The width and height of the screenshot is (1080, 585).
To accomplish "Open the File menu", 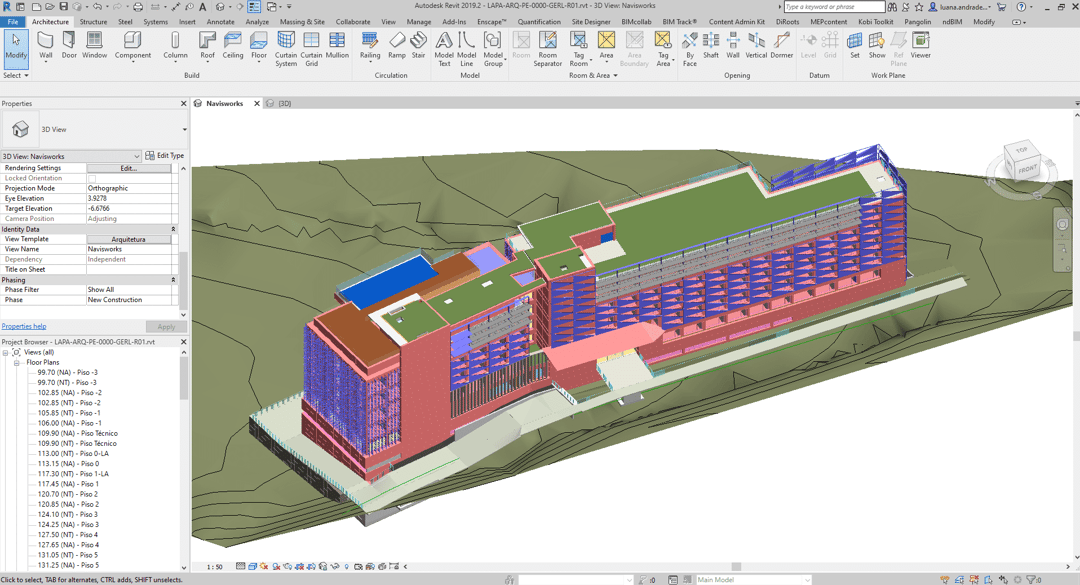I will point(12,22).
